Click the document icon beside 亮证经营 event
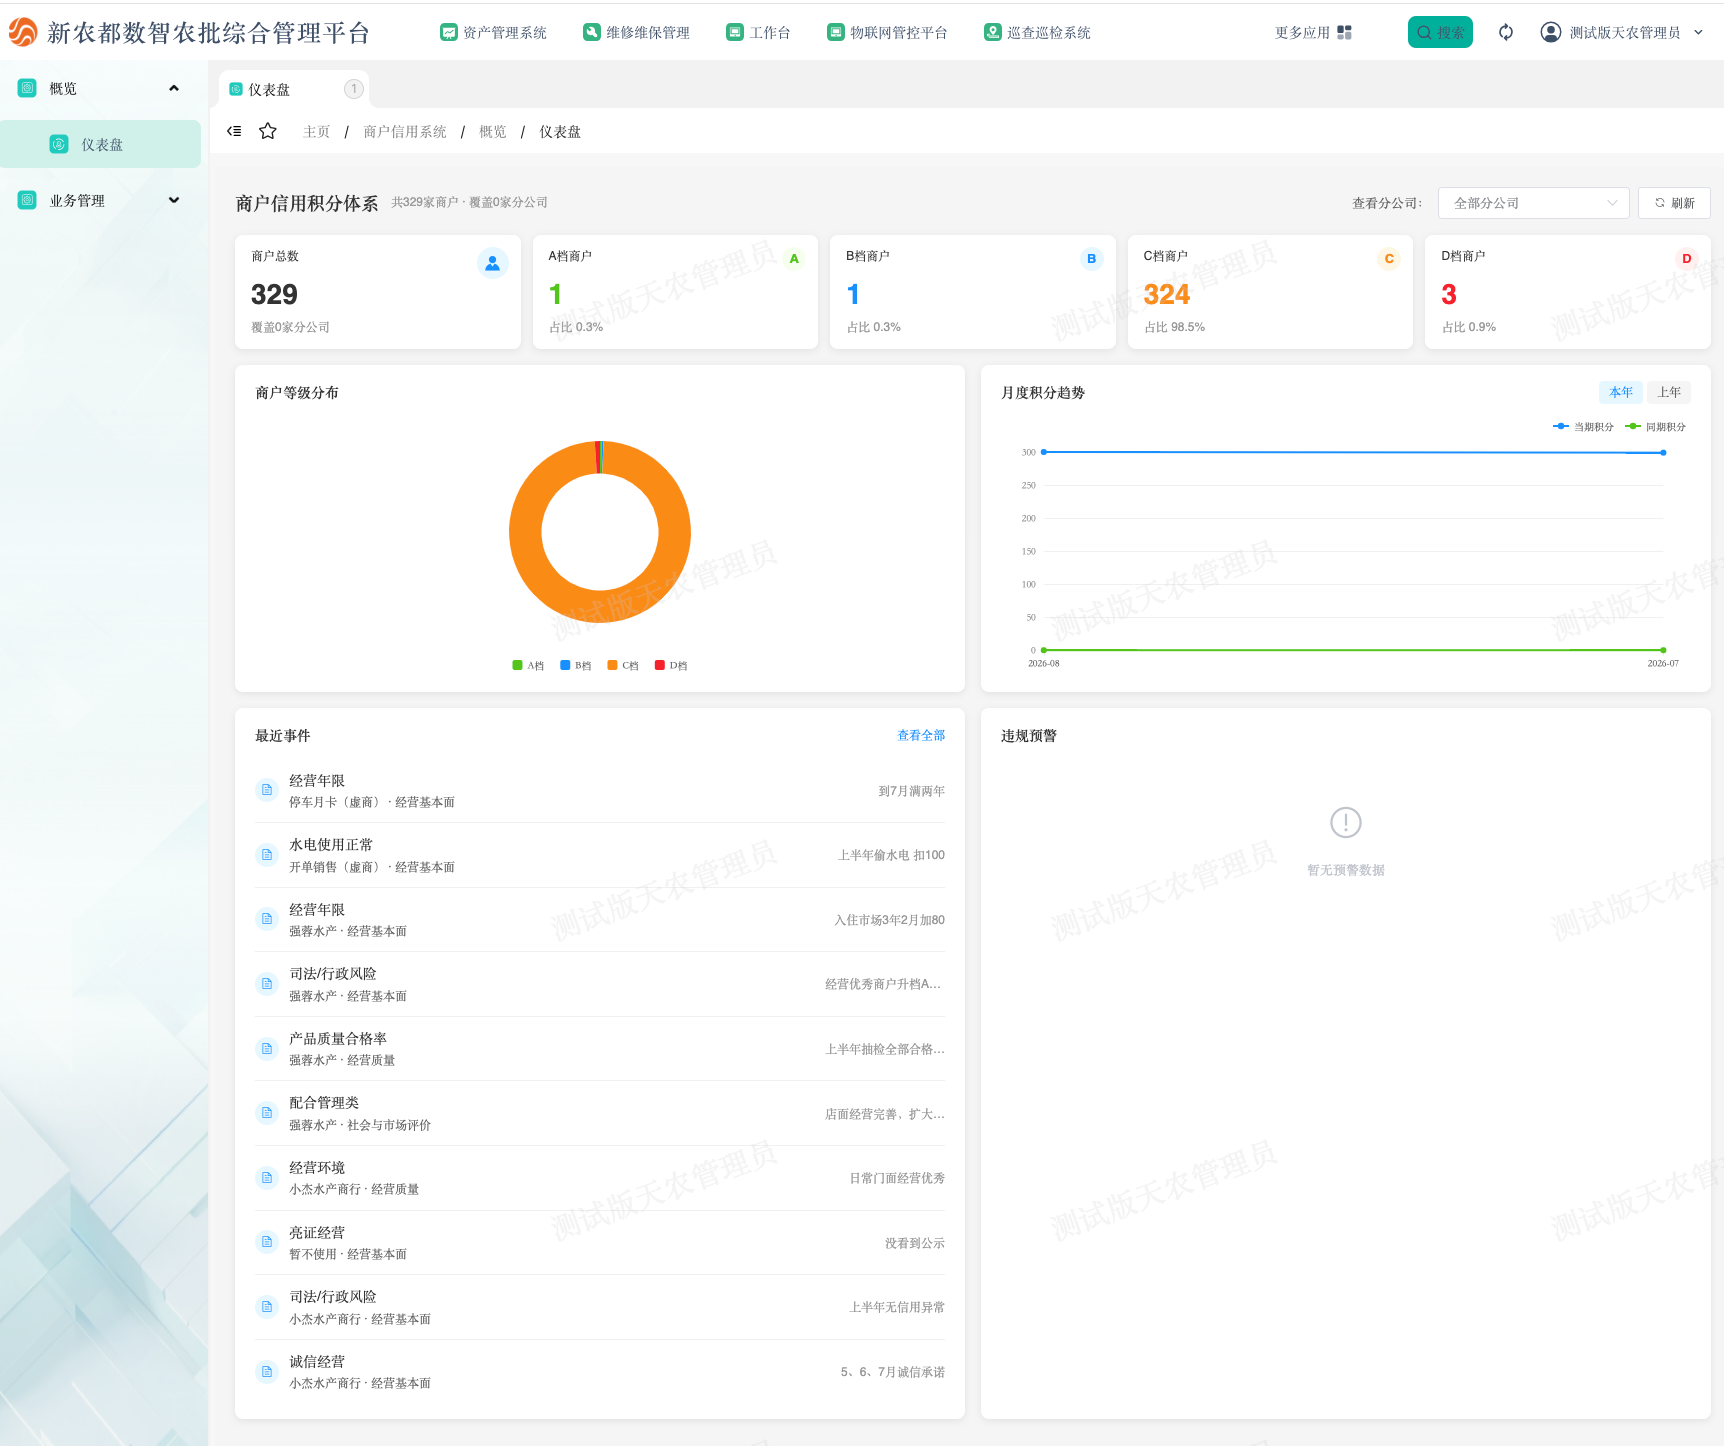1724x1446 pixels. click(267, 1242)
